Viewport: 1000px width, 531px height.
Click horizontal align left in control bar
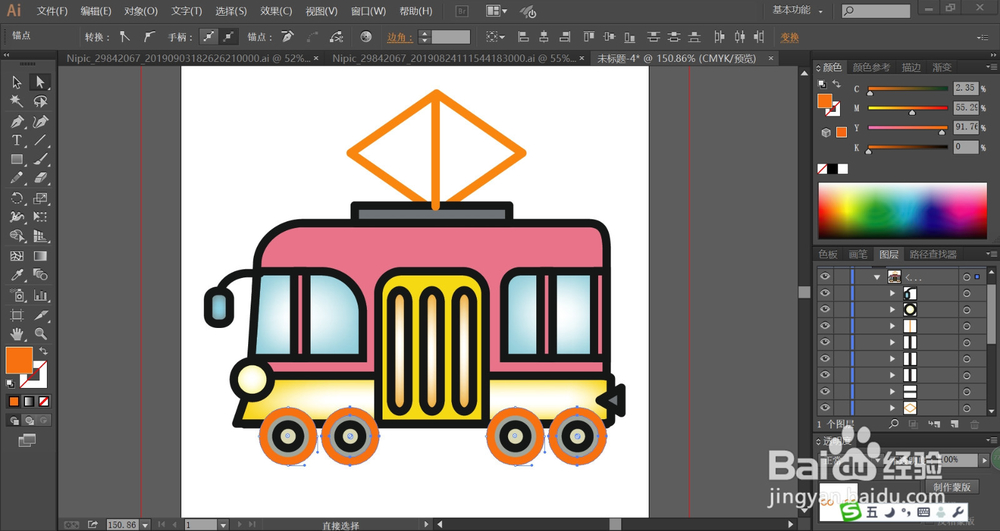click(523, 37)
